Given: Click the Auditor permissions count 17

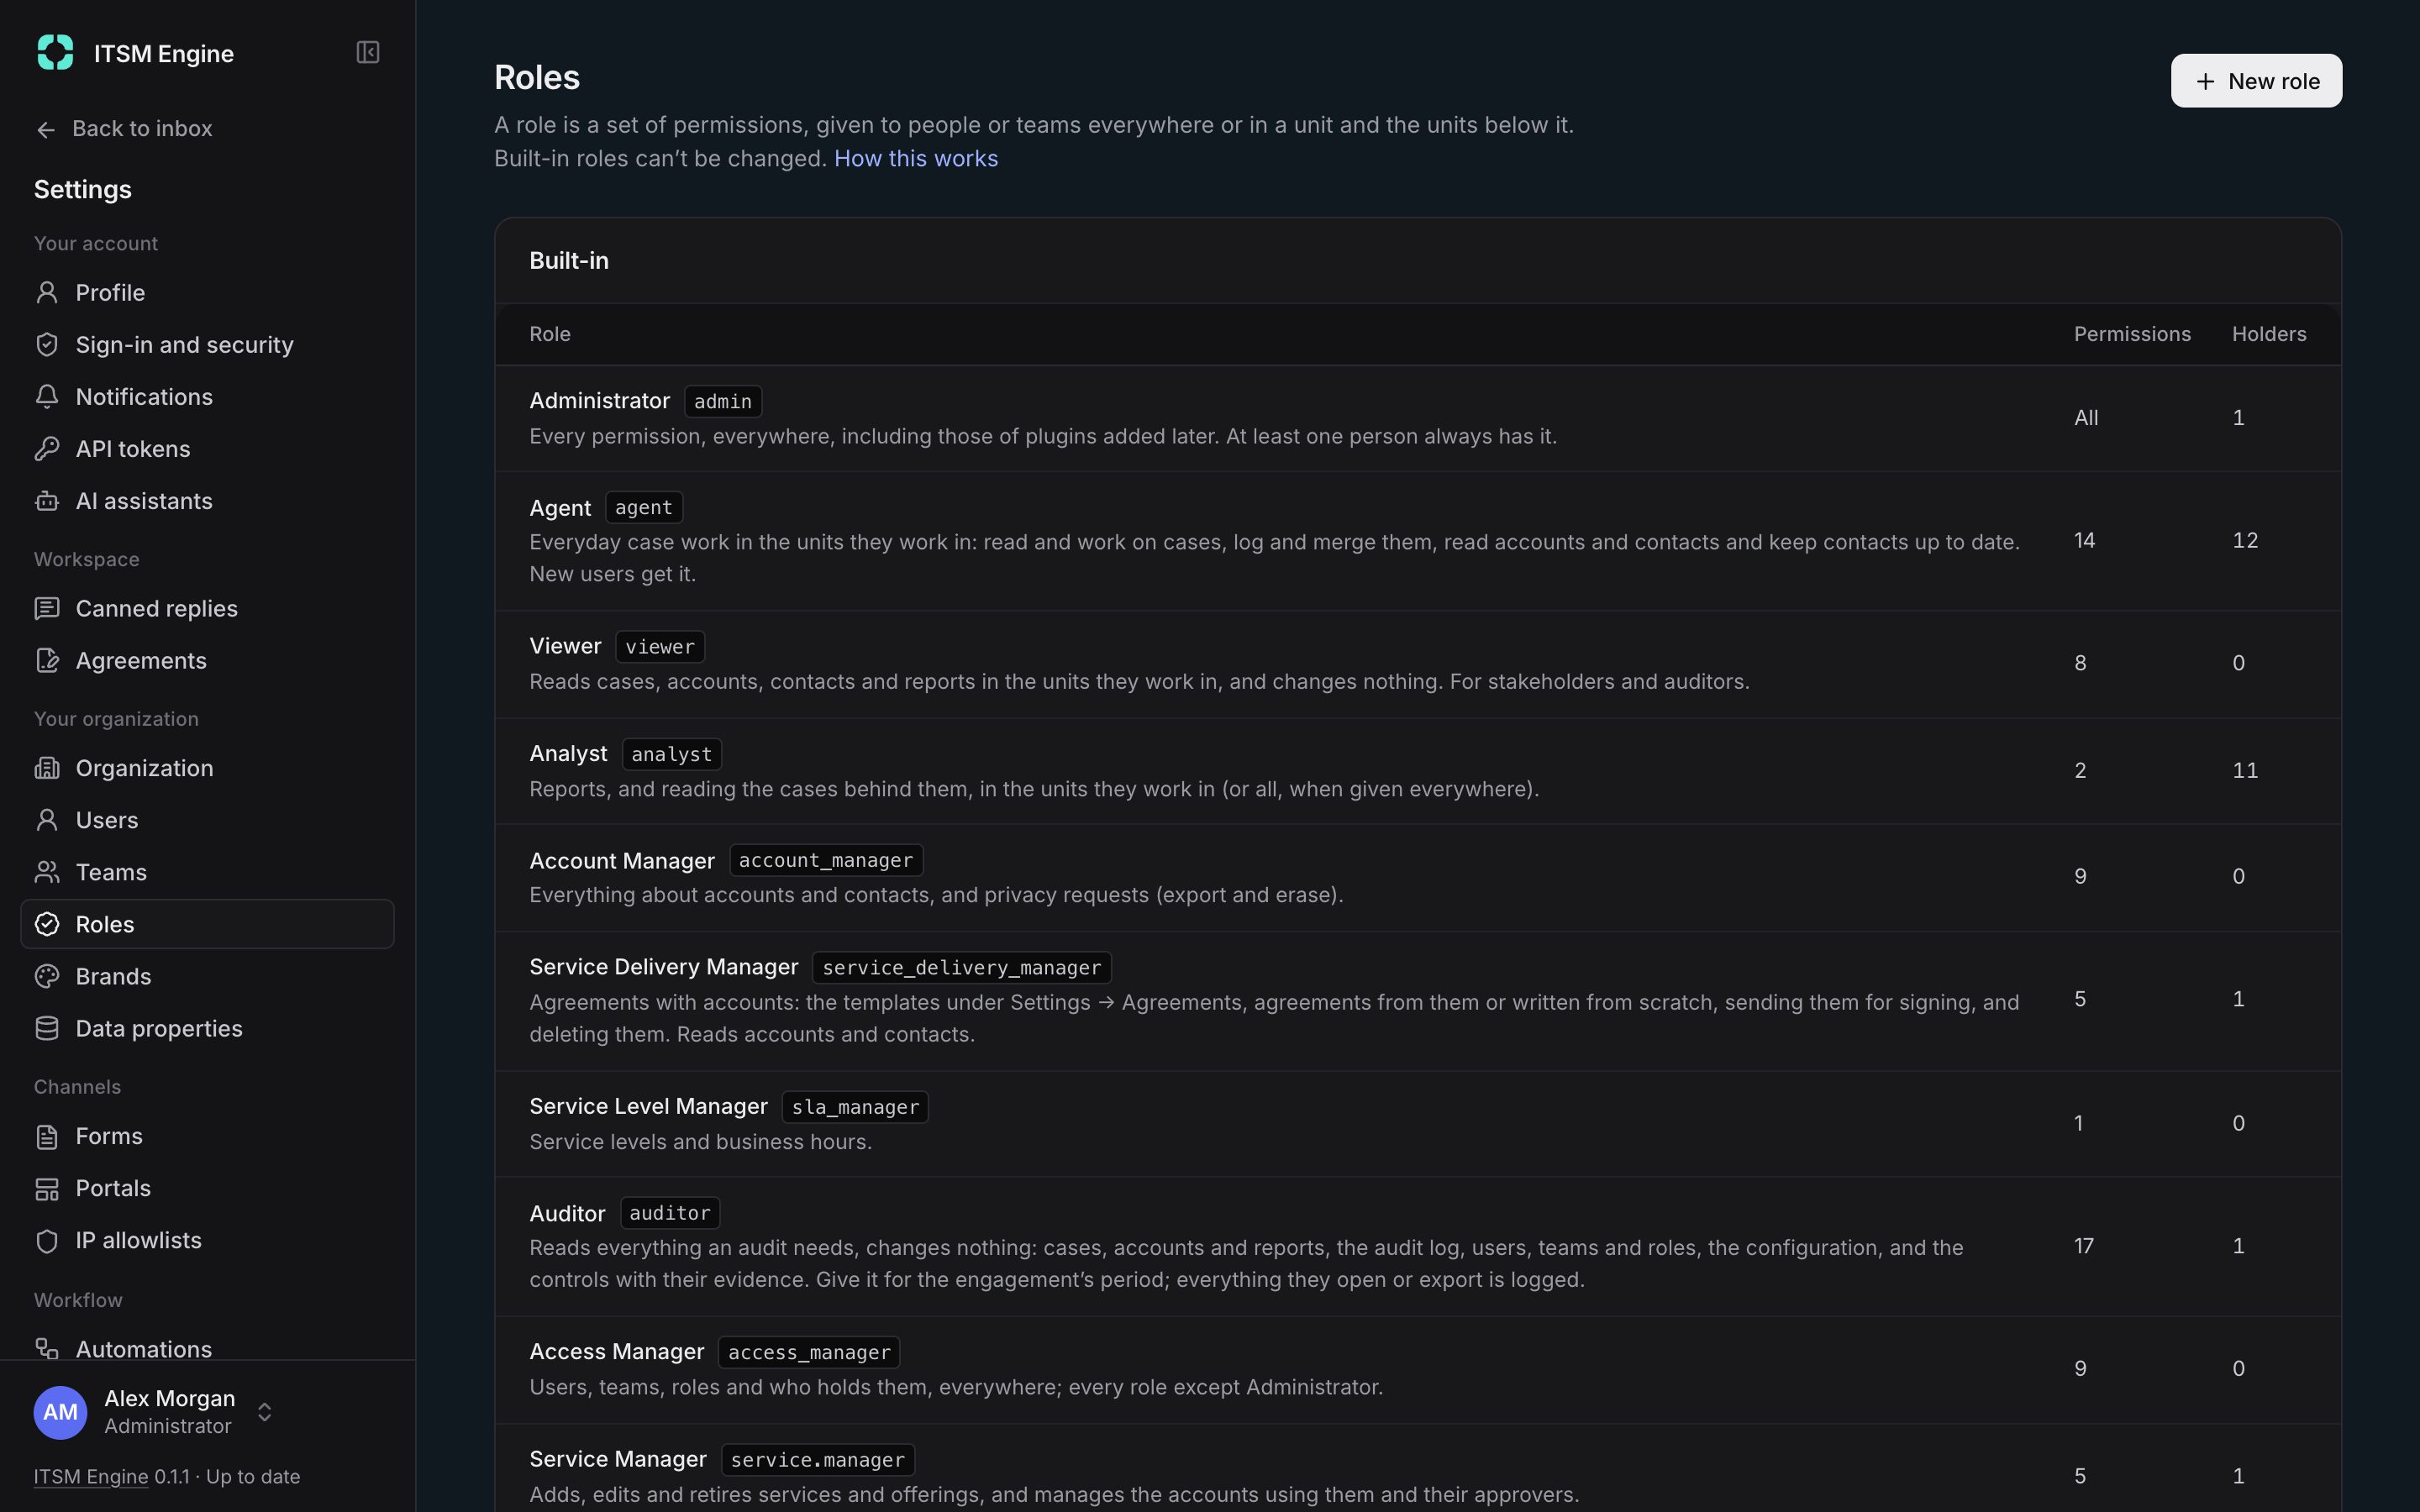Looking at the screenshot, I should coord(2084,1246).
